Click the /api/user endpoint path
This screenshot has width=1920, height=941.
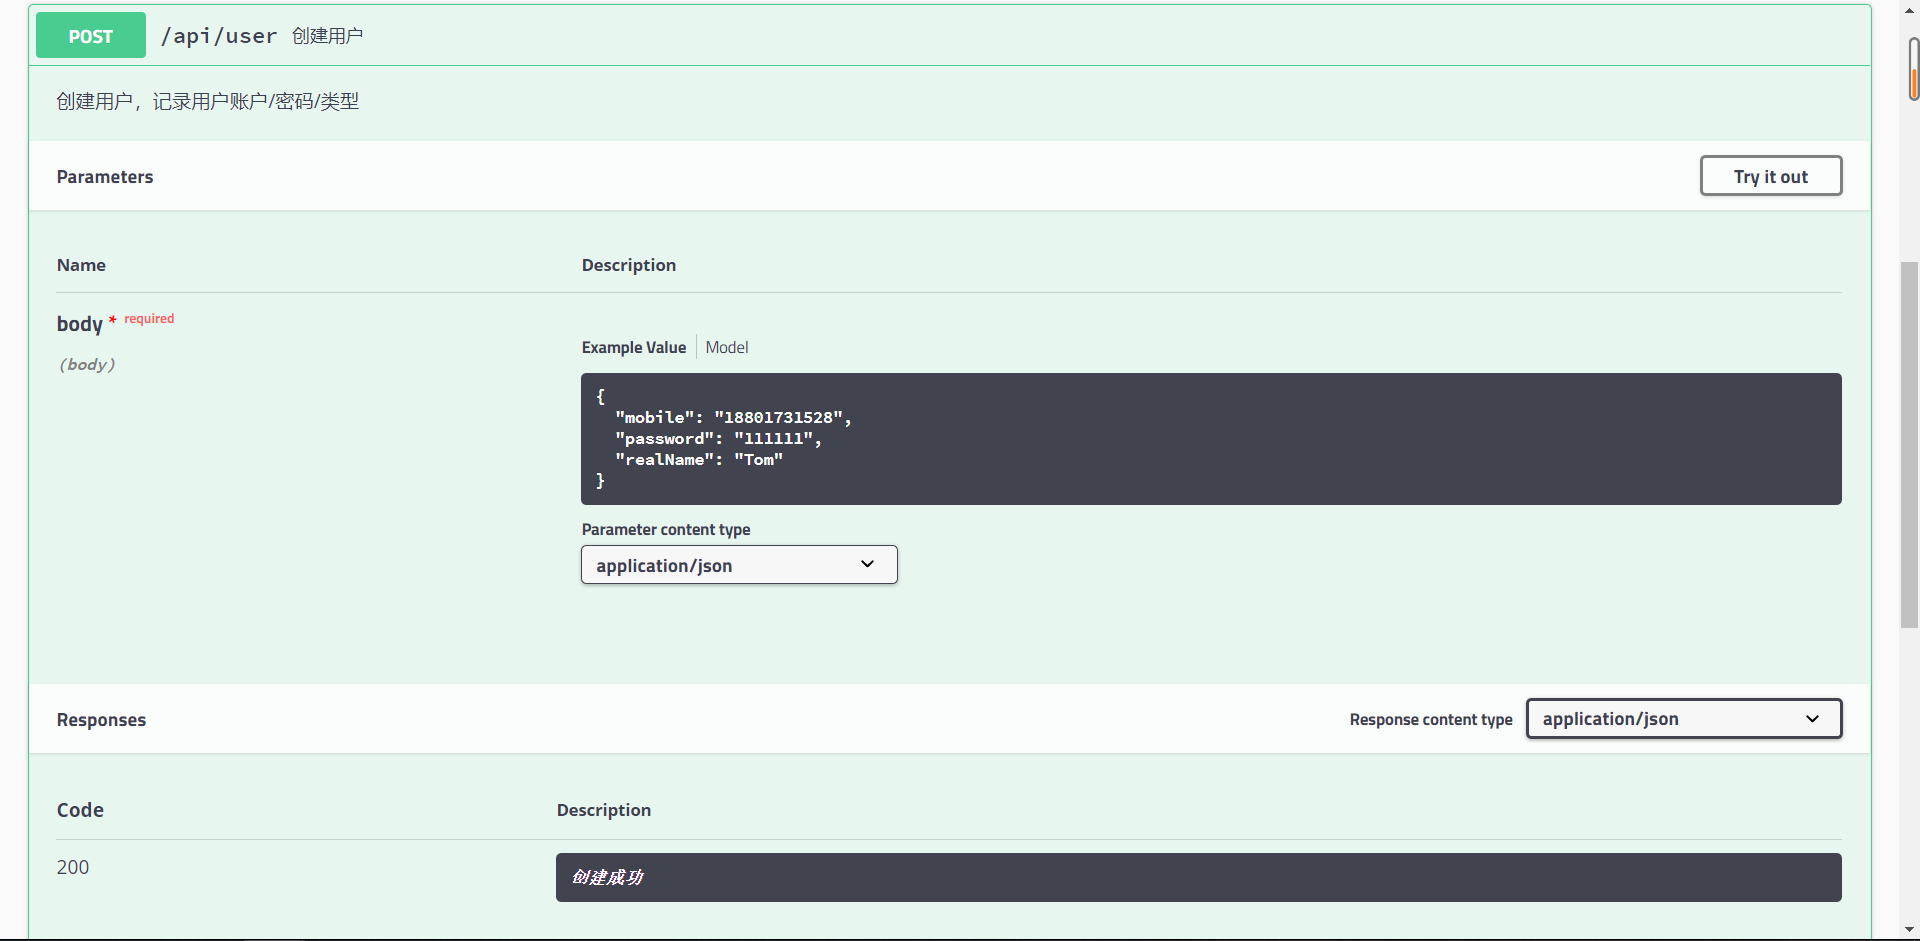pos(219,36)
